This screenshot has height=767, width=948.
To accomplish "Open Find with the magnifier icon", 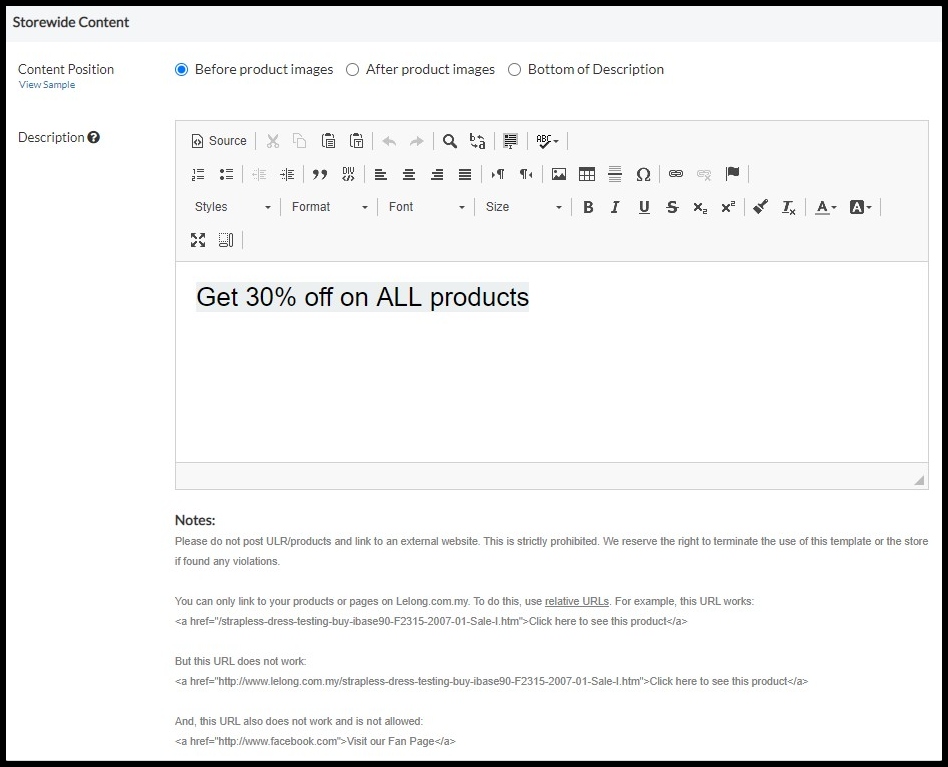I will [450, 141].
